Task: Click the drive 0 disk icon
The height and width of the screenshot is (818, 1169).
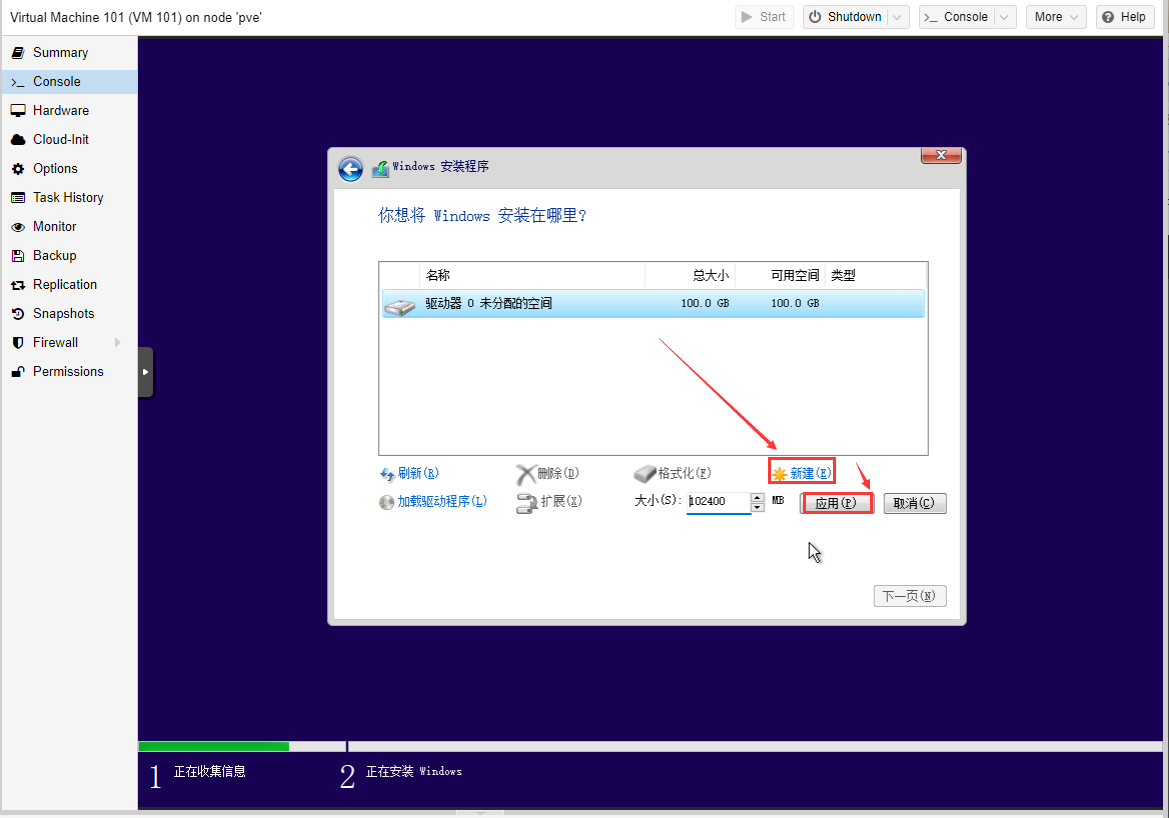Action: [400, 306]
